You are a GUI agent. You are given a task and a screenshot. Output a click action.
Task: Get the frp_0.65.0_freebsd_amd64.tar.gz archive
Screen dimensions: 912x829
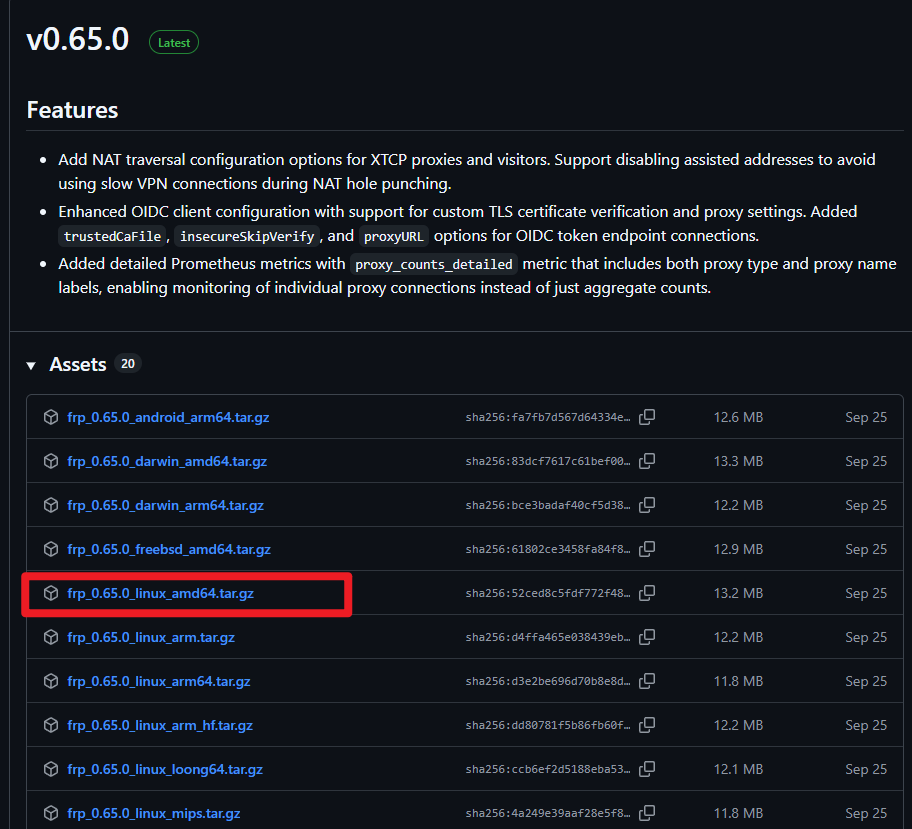[169, 549]
